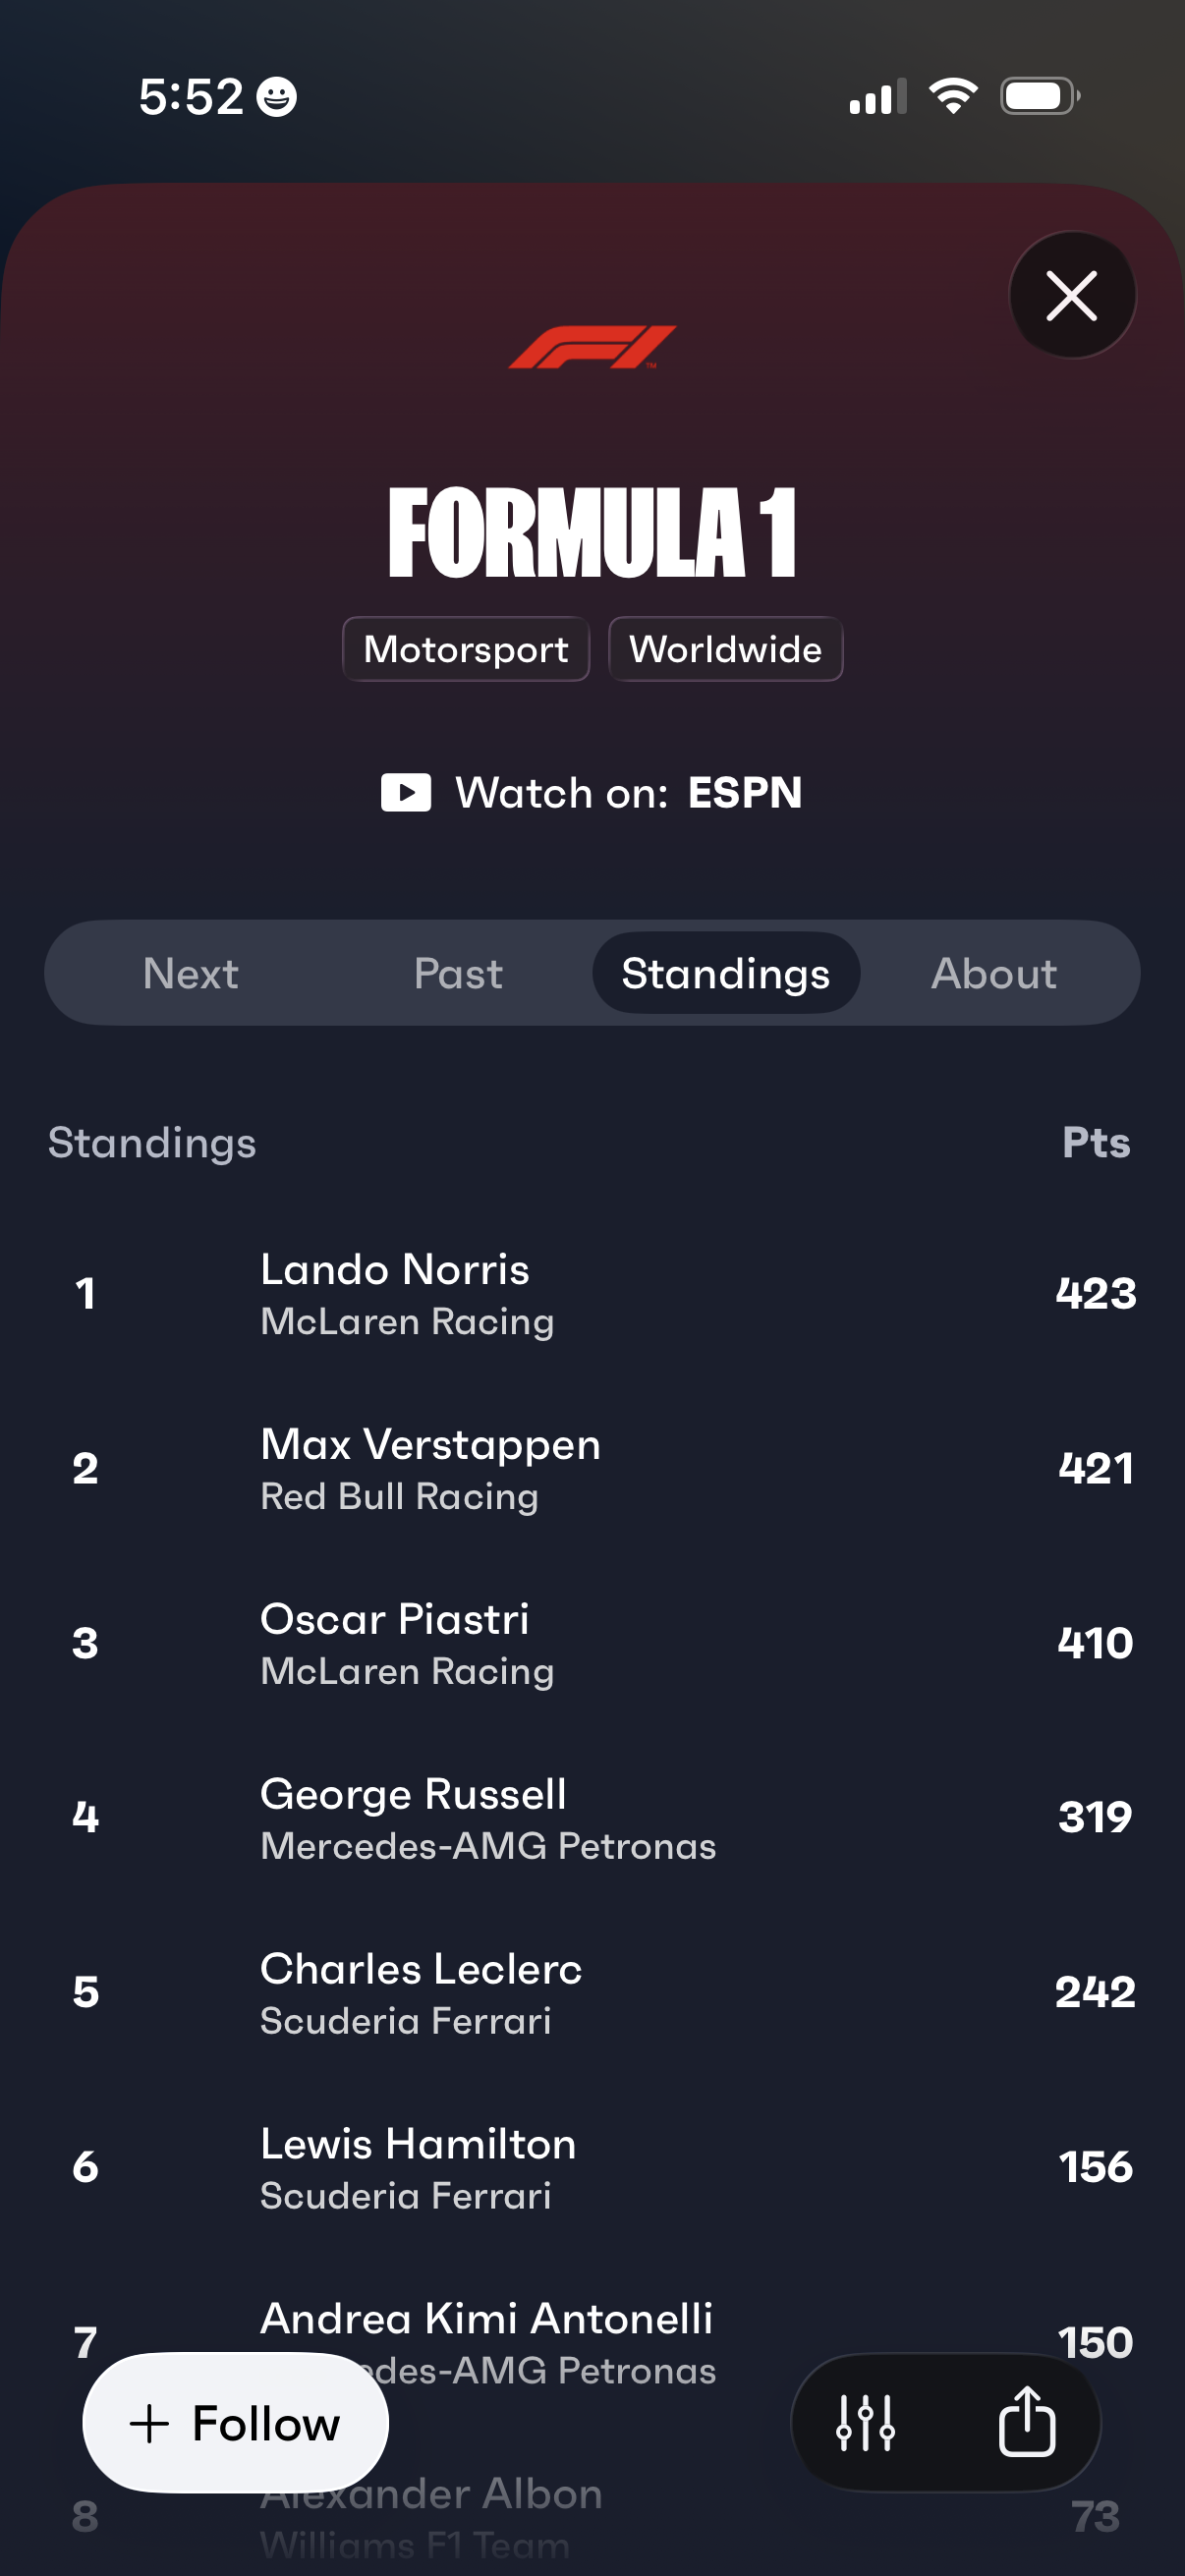Tap the Wi-Fi status icon

(953, 97)
